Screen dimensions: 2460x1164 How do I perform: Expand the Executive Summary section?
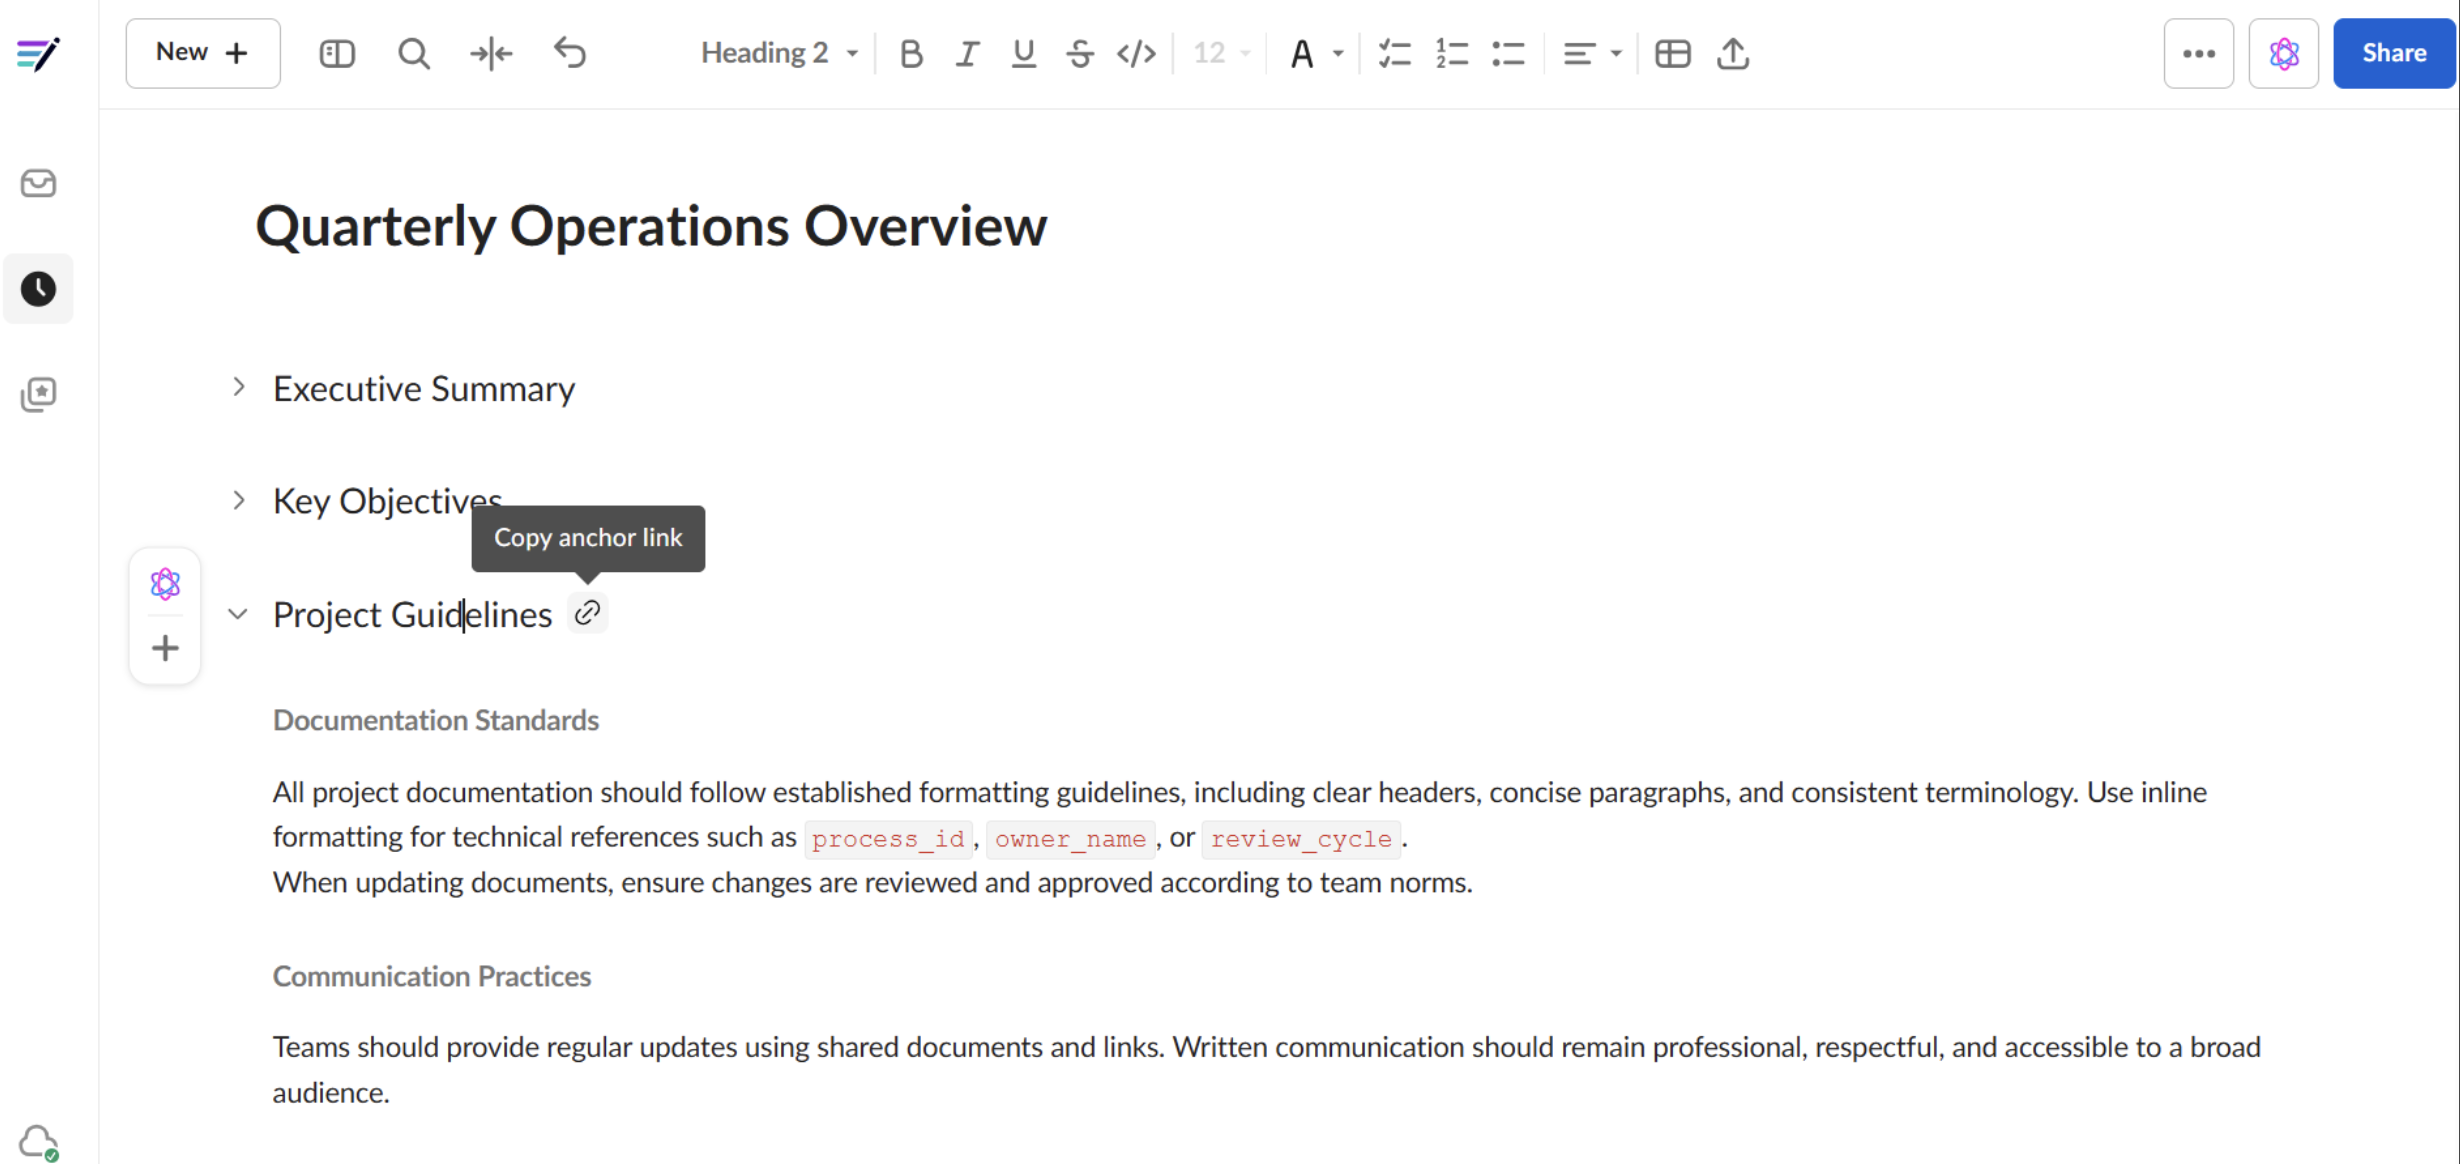coord(239,387)
